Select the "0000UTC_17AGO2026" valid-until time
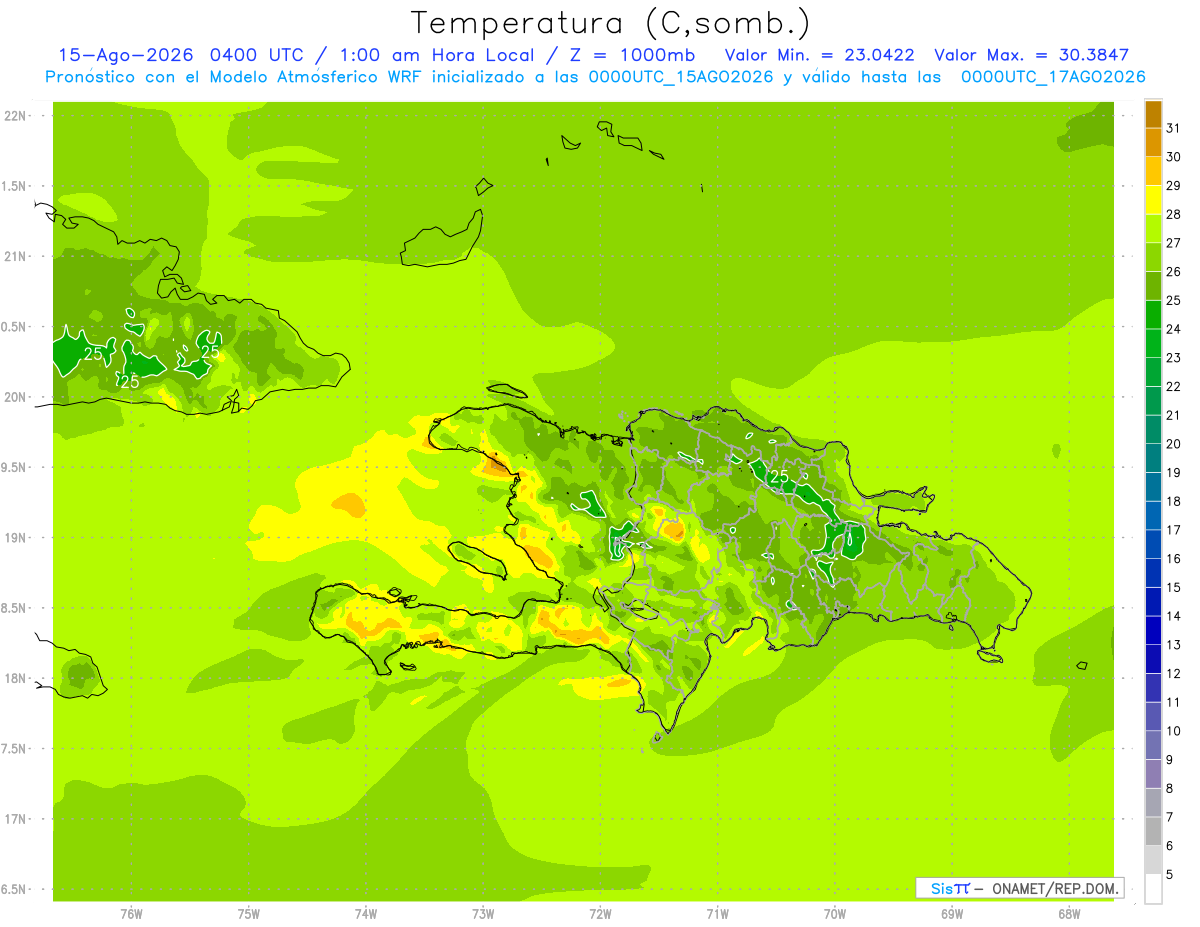This screenshot has height=927, width=1200. 1053,77
